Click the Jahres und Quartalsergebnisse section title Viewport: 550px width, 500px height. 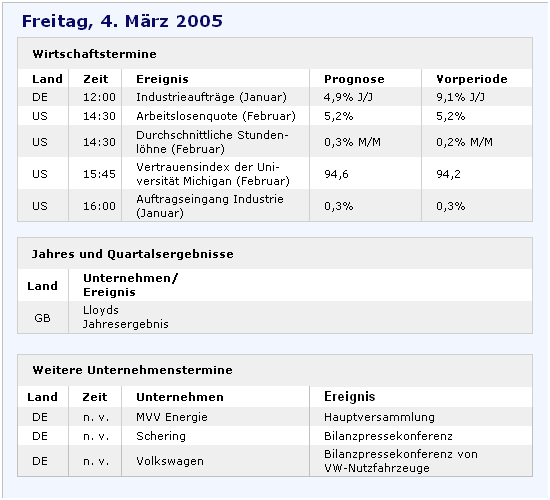(x=133, y=254)
